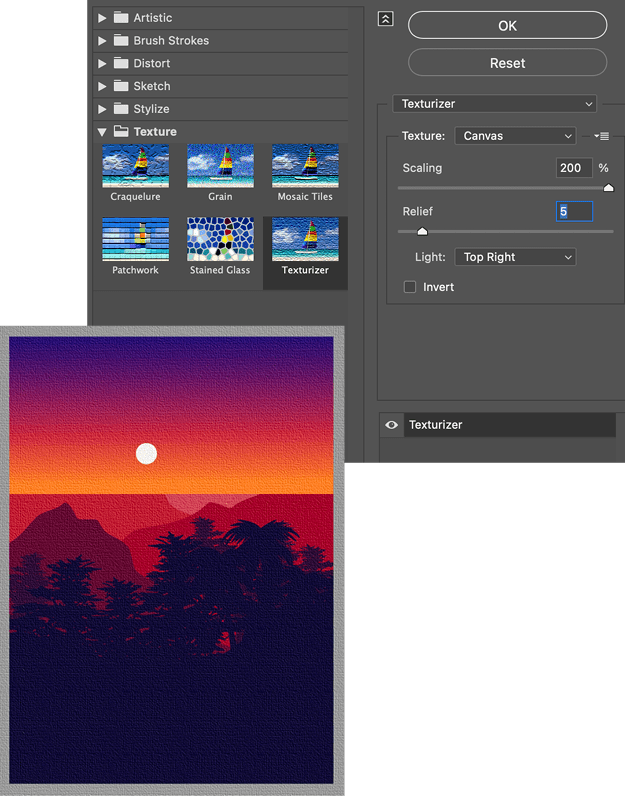Open the texture load flyout menu icon

[x=601, y=136]
